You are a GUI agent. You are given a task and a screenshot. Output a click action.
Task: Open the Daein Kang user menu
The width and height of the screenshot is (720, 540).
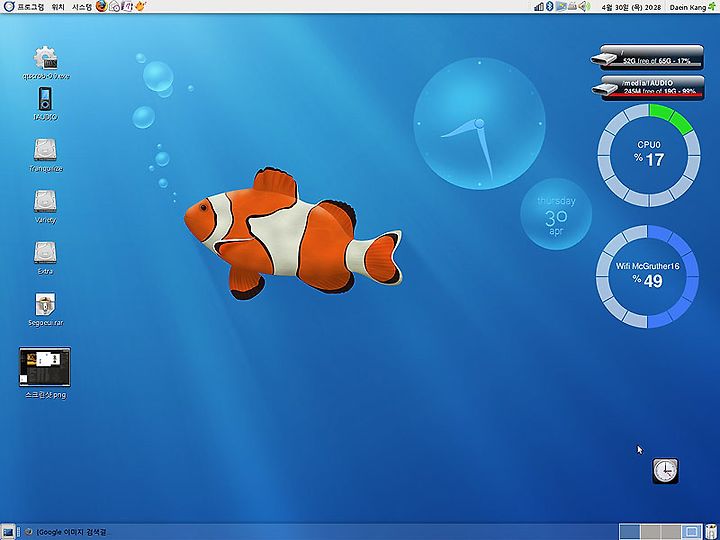(687, 7)
